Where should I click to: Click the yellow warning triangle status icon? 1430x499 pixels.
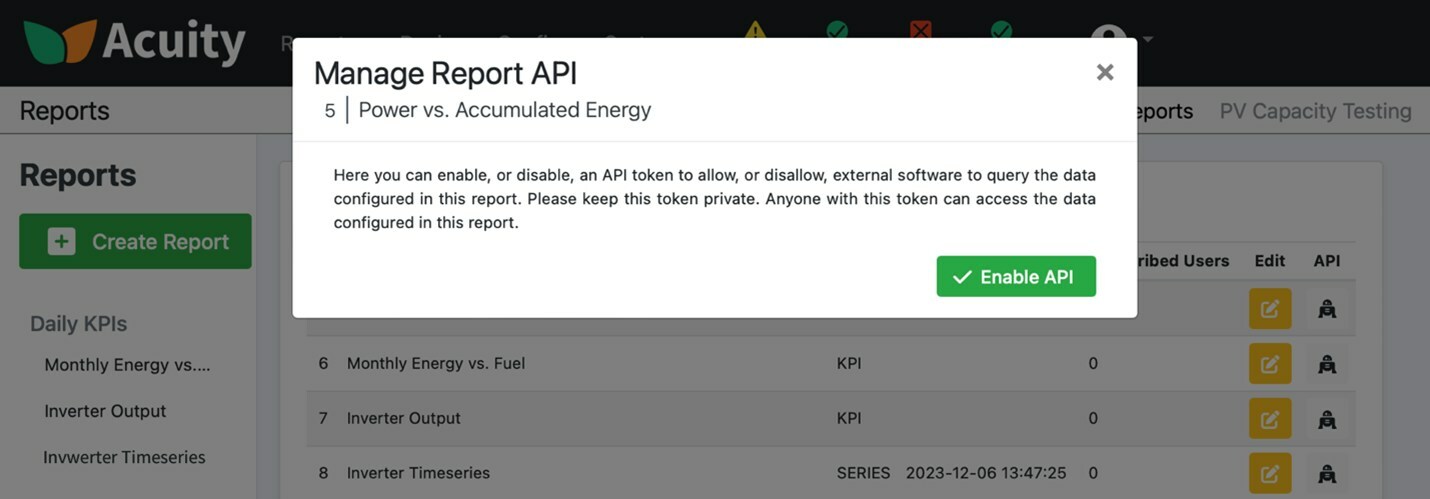(755, 30)
